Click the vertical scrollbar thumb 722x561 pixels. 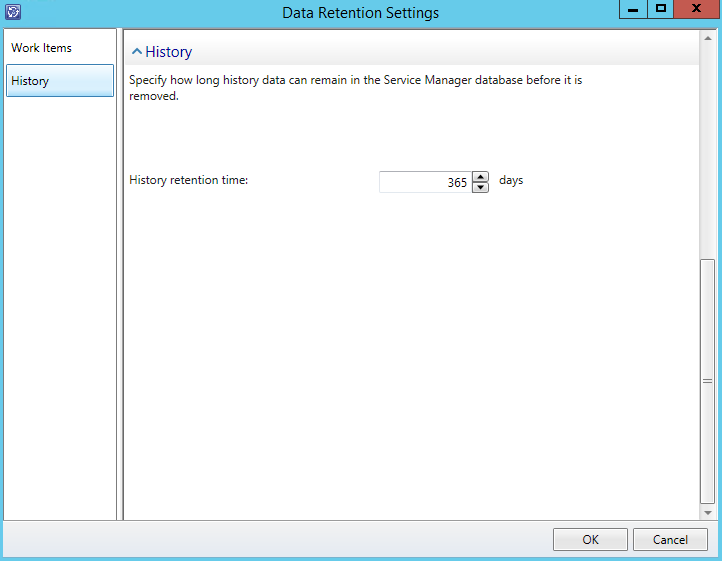(x=708, y=381)
